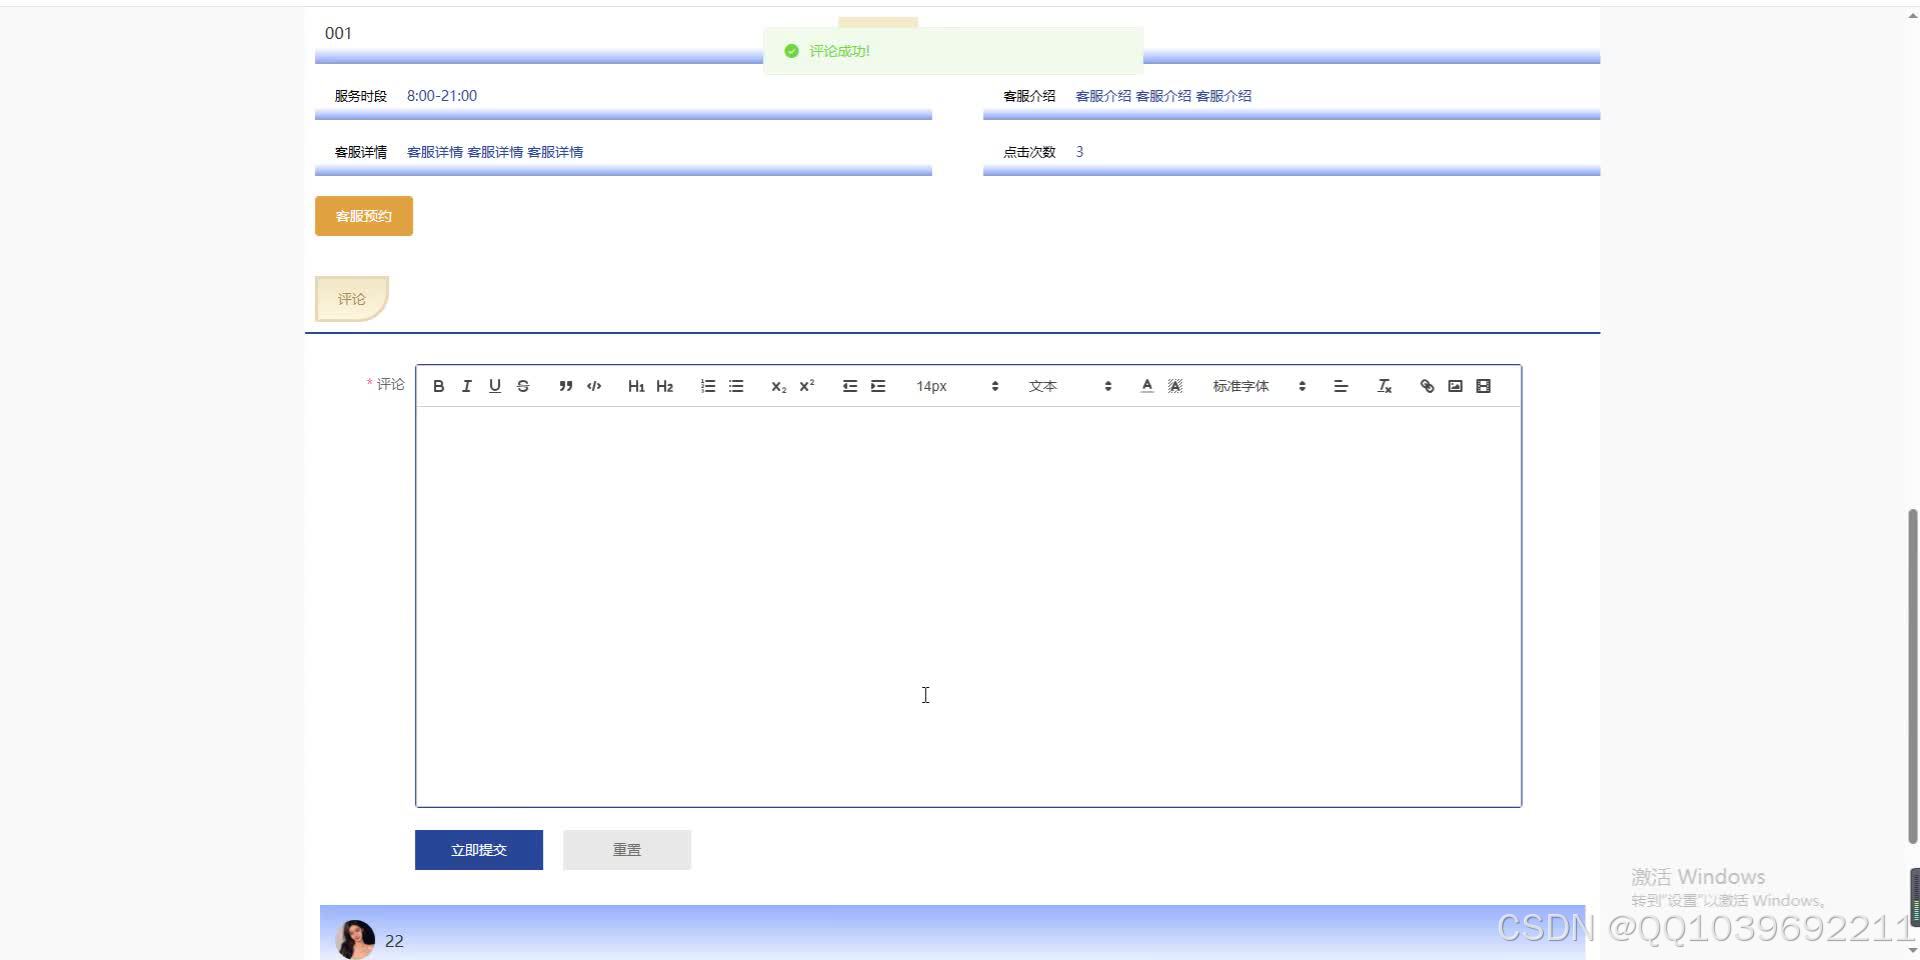Open the font color picker
1920x960 pixels.
pyautogui.click(x=1147, y=386)
